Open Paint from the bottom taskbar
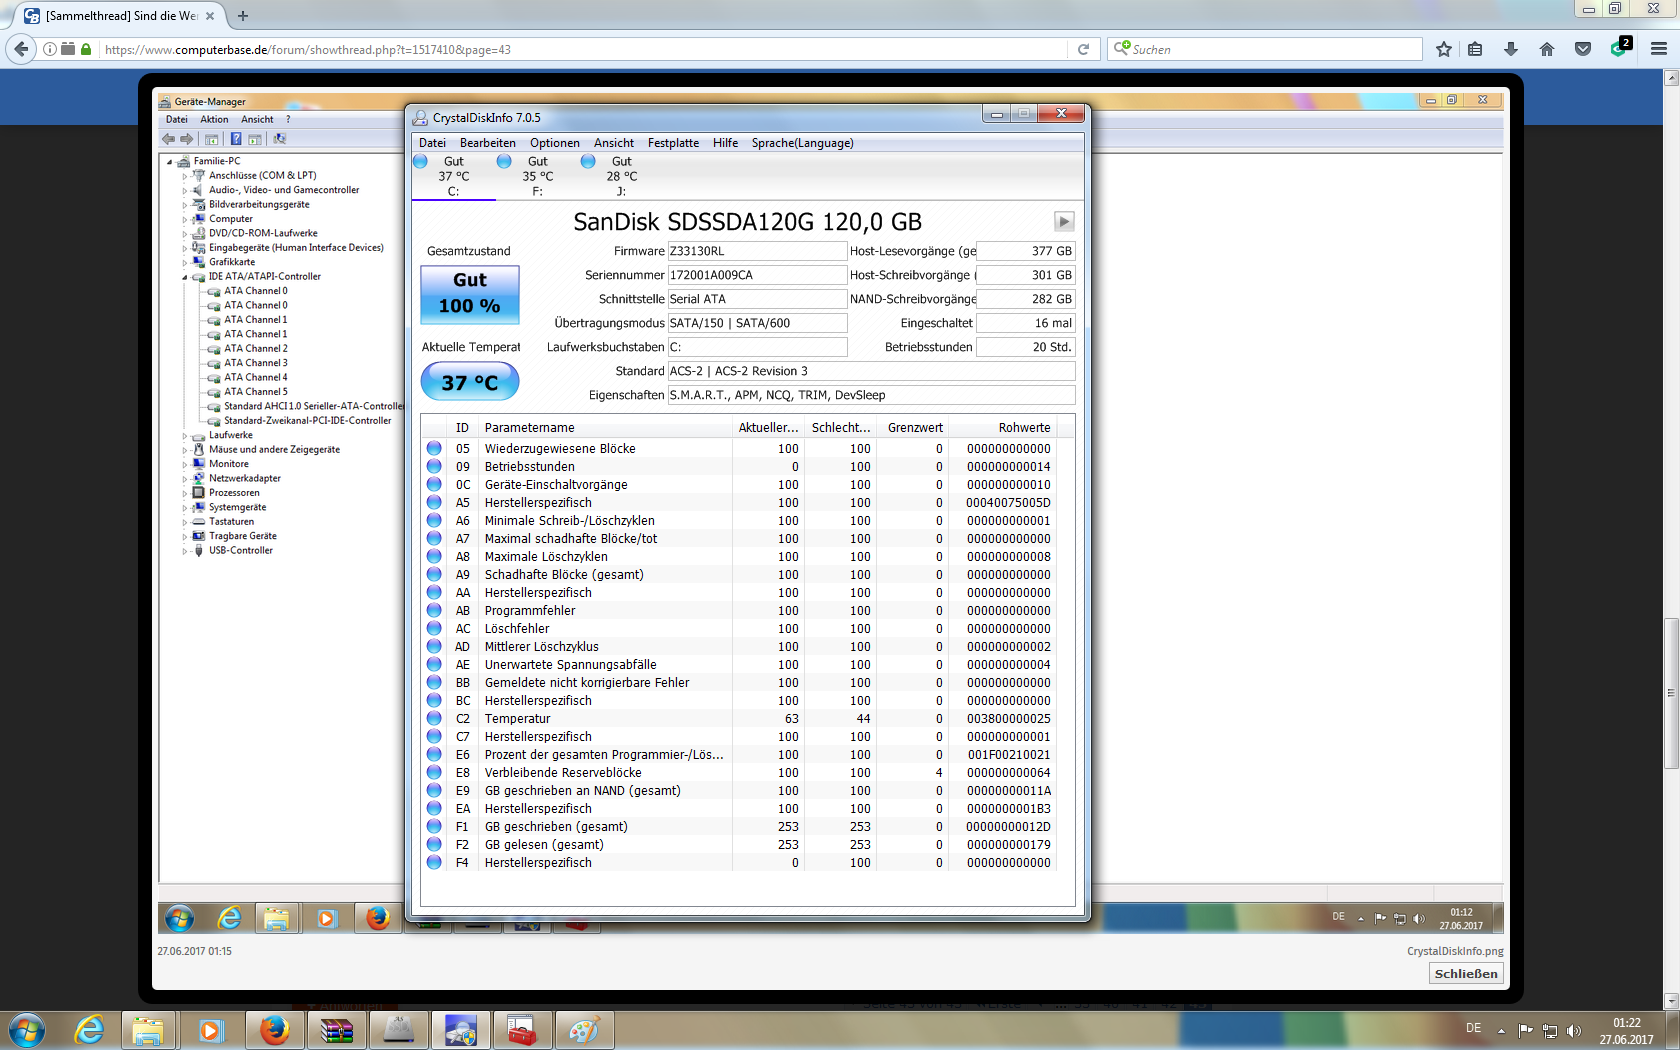This screenshot has width=1680, height=1050. pyautogui.click(x=584, y=1030)
